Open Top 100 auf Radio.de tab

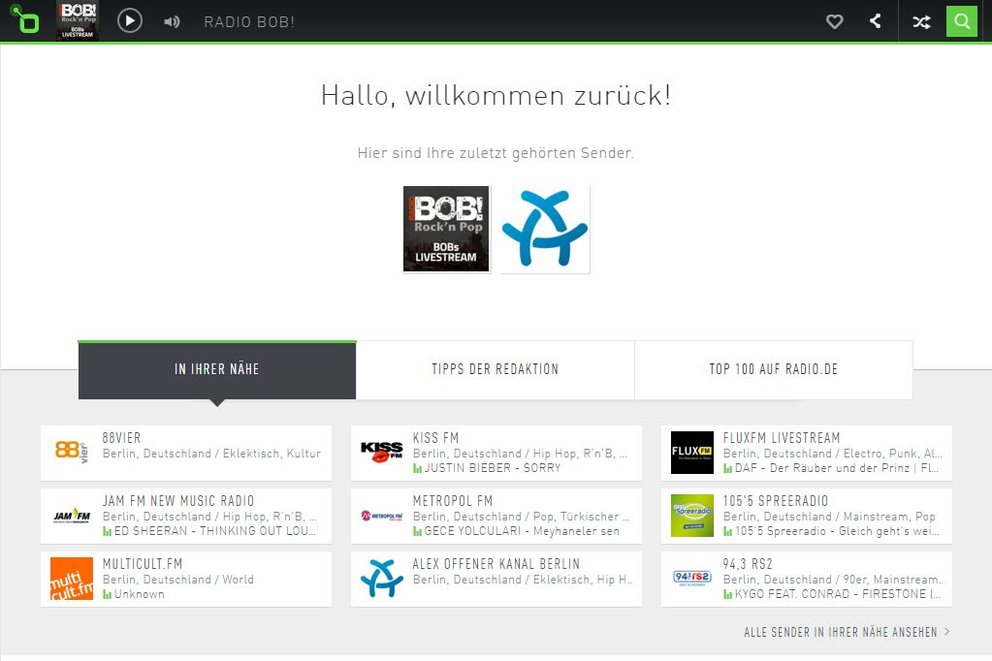773,370
